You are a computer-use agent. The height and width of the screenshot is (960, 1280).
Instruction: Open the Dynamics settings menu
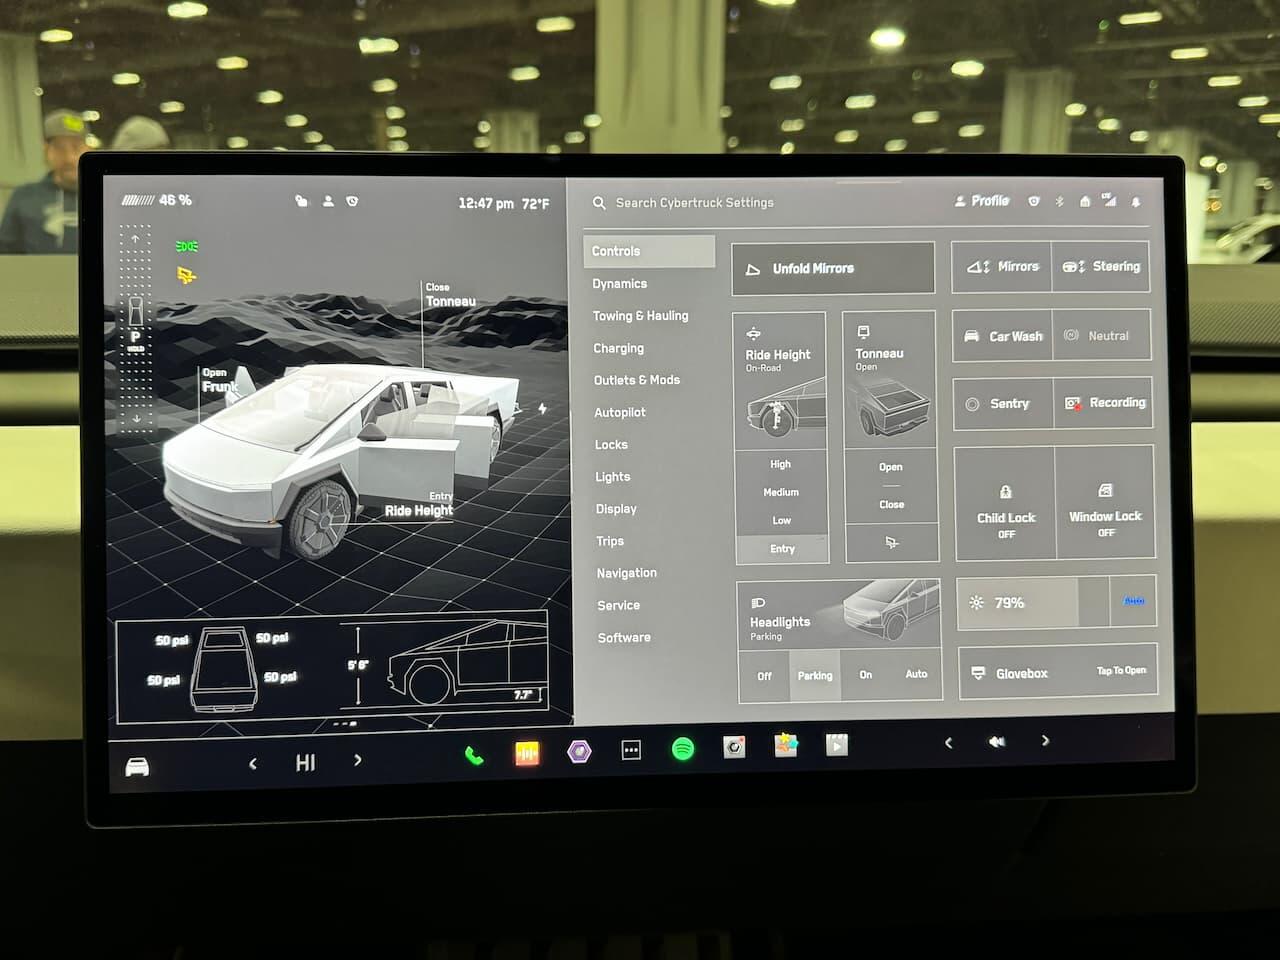(x=620, y=284)
